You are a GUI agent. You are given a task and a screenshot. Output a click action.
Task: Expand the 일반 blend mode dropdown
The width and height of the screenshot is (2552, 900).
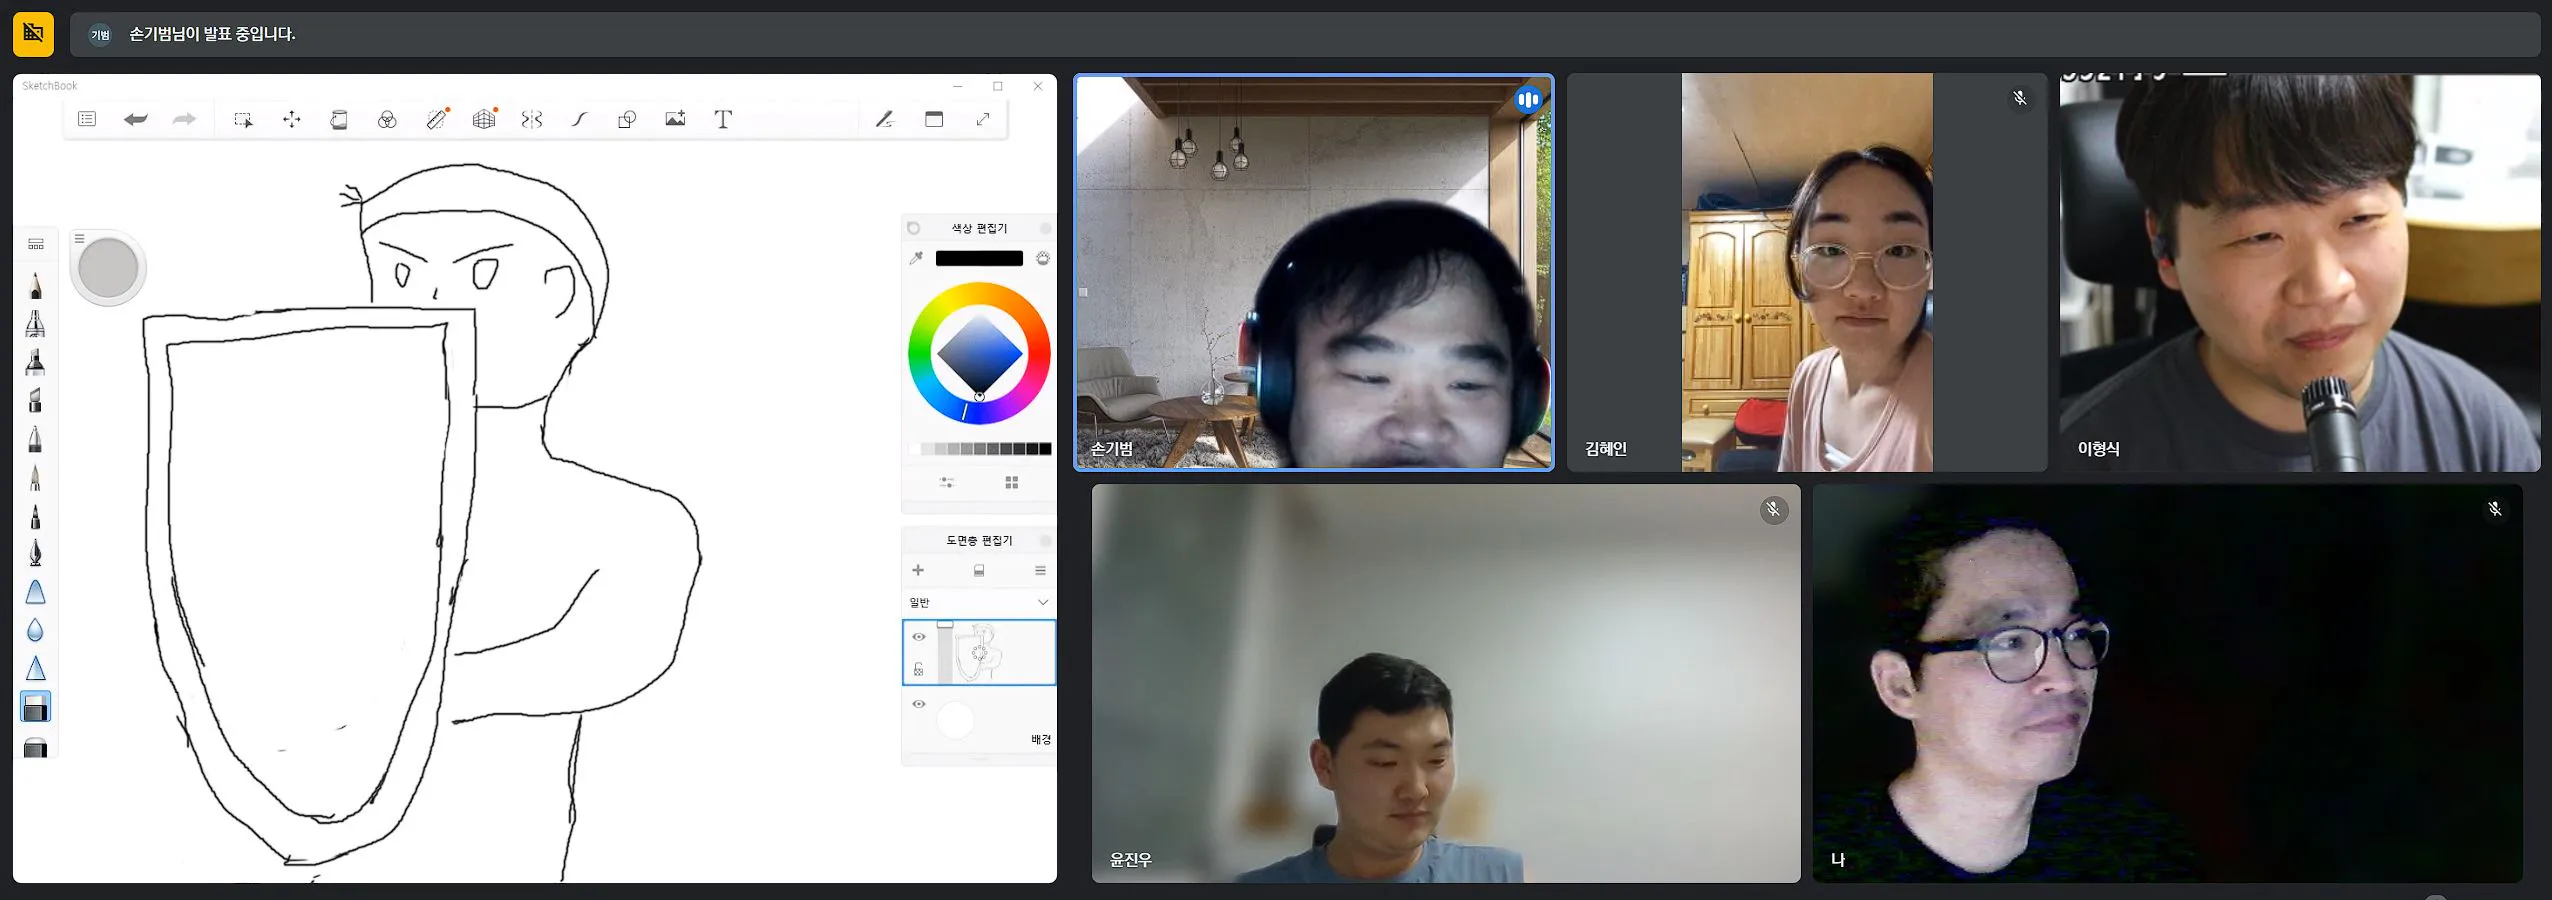(979, 602)
